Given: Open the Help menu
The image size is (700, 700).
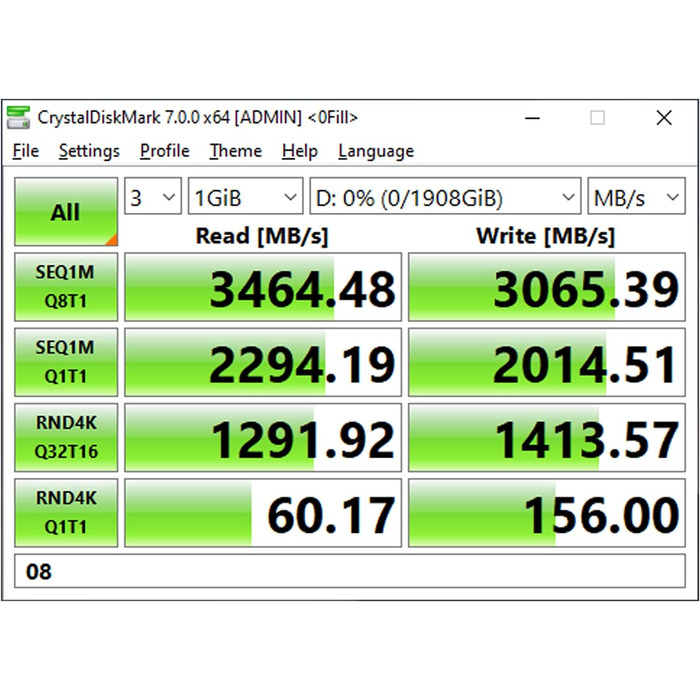Looking at the screenshot, I should 300,151.
